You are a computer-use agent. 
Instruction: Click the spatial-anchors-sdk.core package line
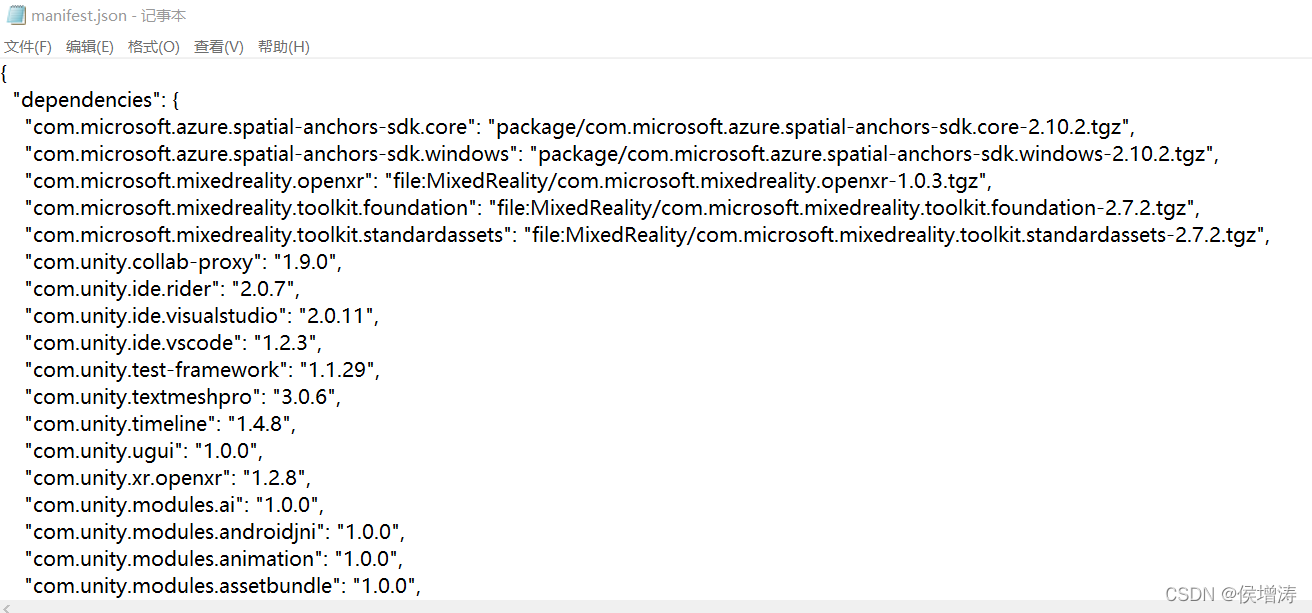582,127
